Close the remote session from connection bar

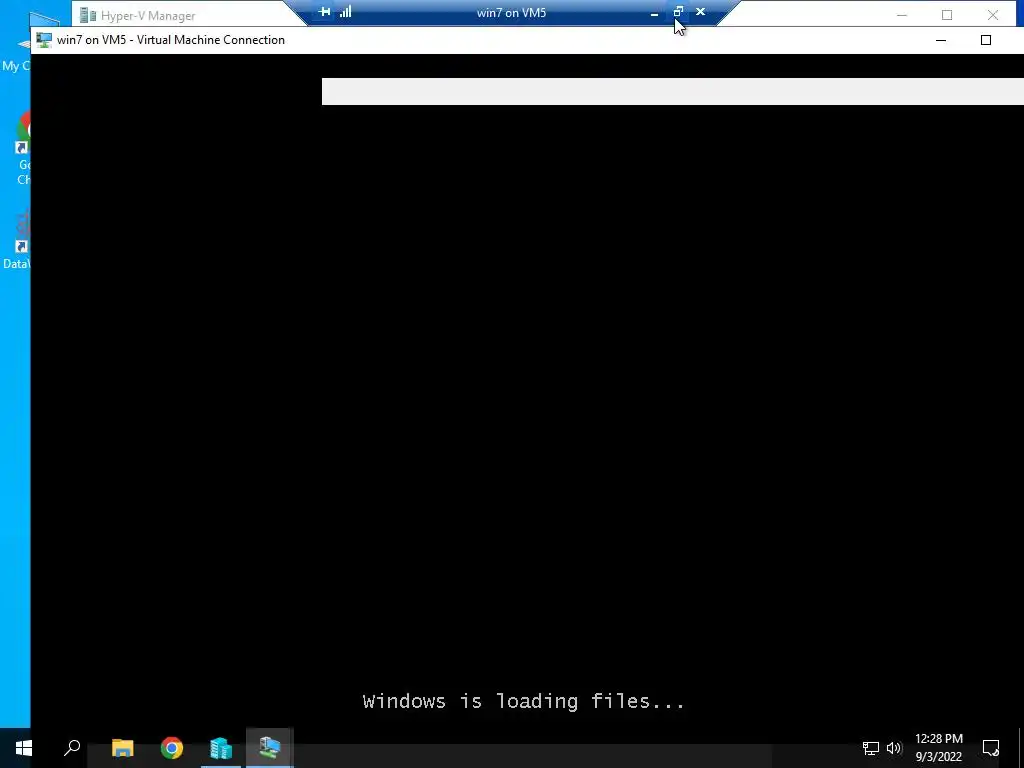click(x=700, y=12)
